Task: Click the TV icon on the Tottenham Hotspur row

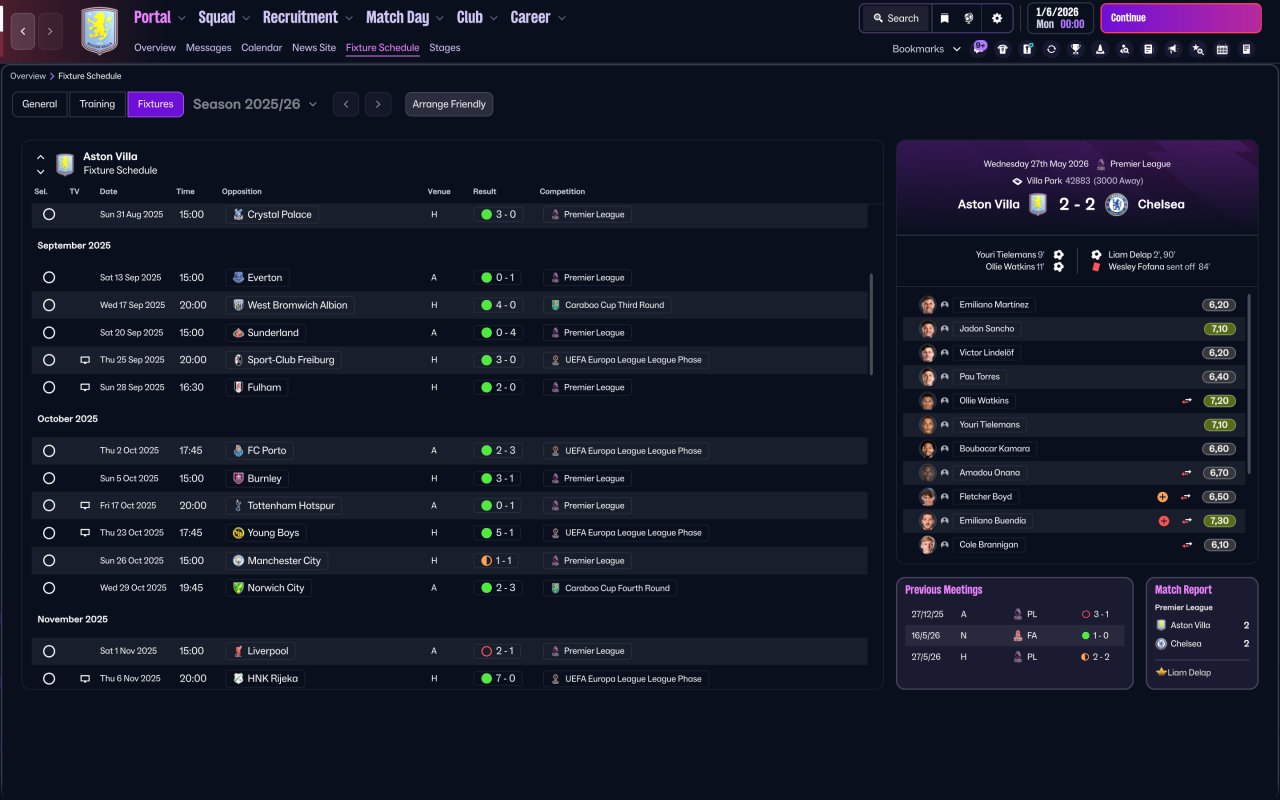Action: coord(85,506)
